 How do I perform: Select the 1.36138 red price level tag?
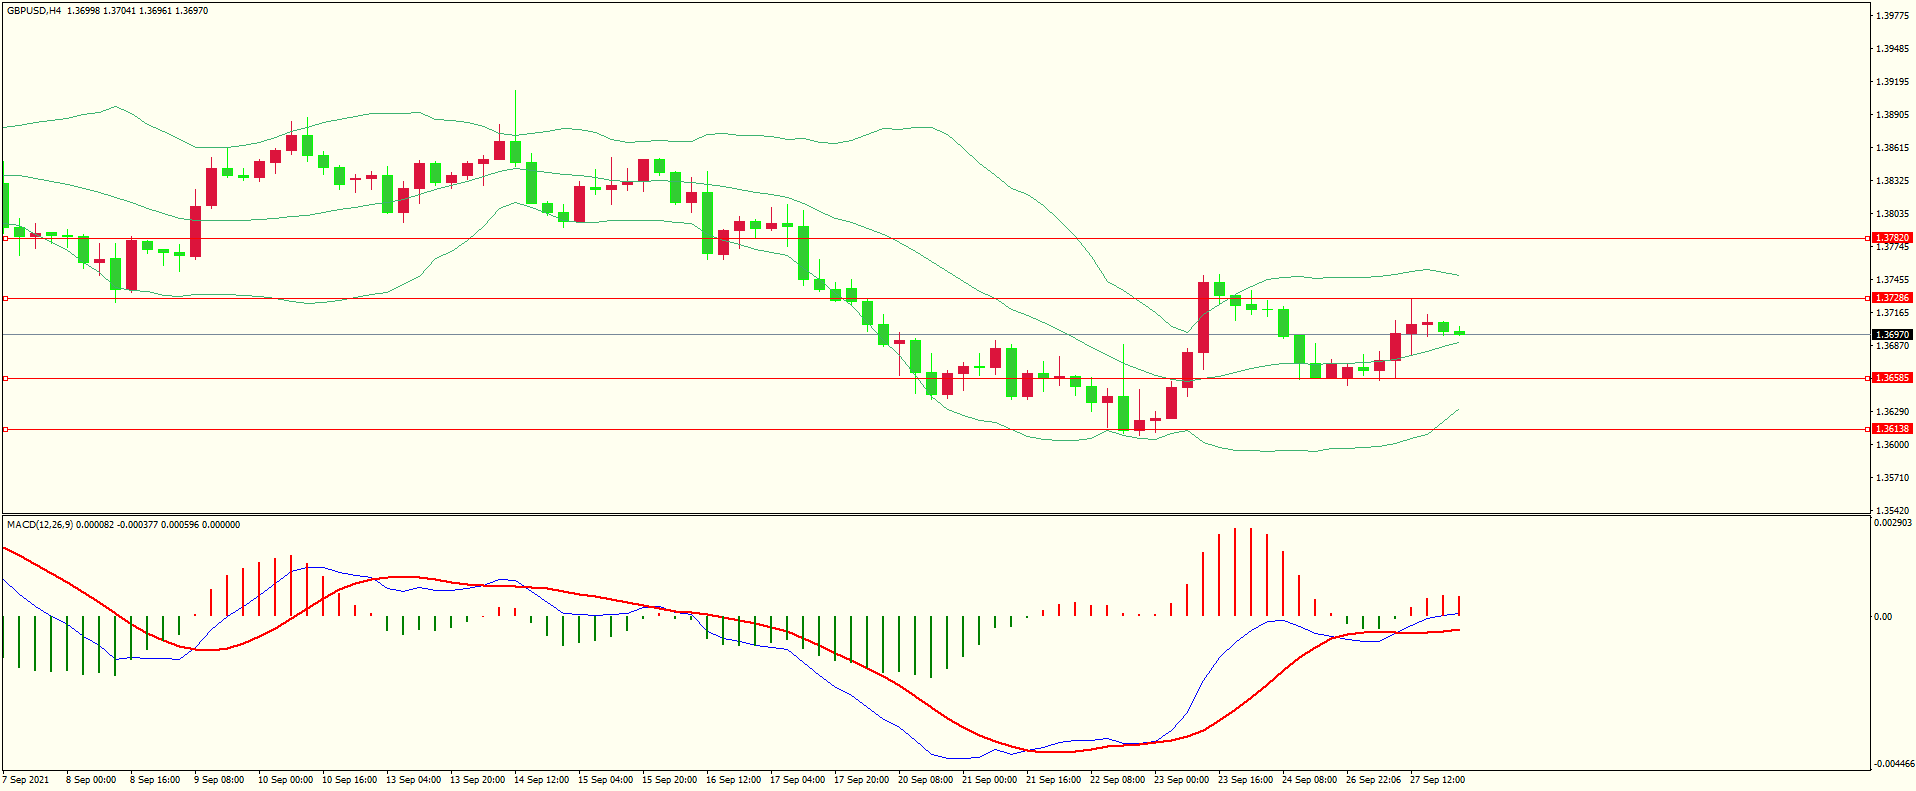coord(1892,429)
